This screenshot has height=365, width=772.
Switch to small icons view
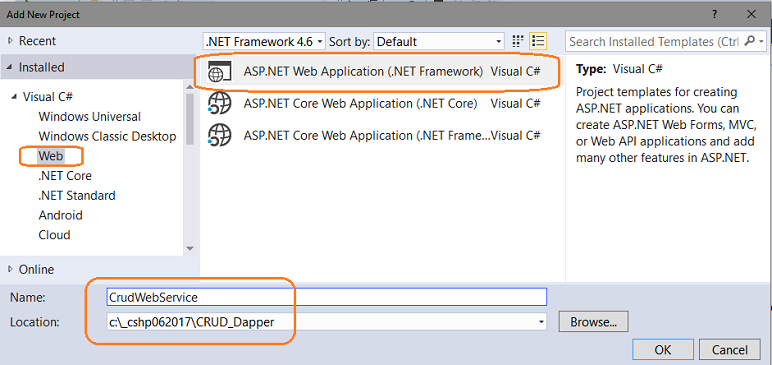(517, 41)
